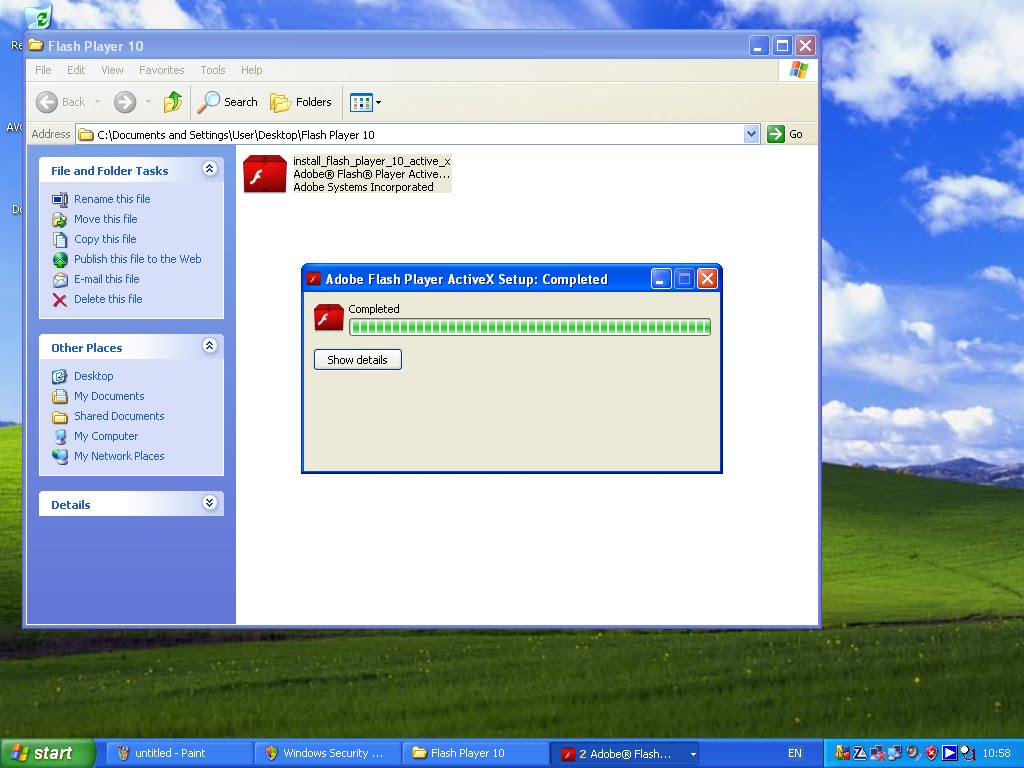This screenshot has width=1024, height=768.
Task: Click the Publish to Web globe icon
Action: pyautogui.click(x=59, y=259)
